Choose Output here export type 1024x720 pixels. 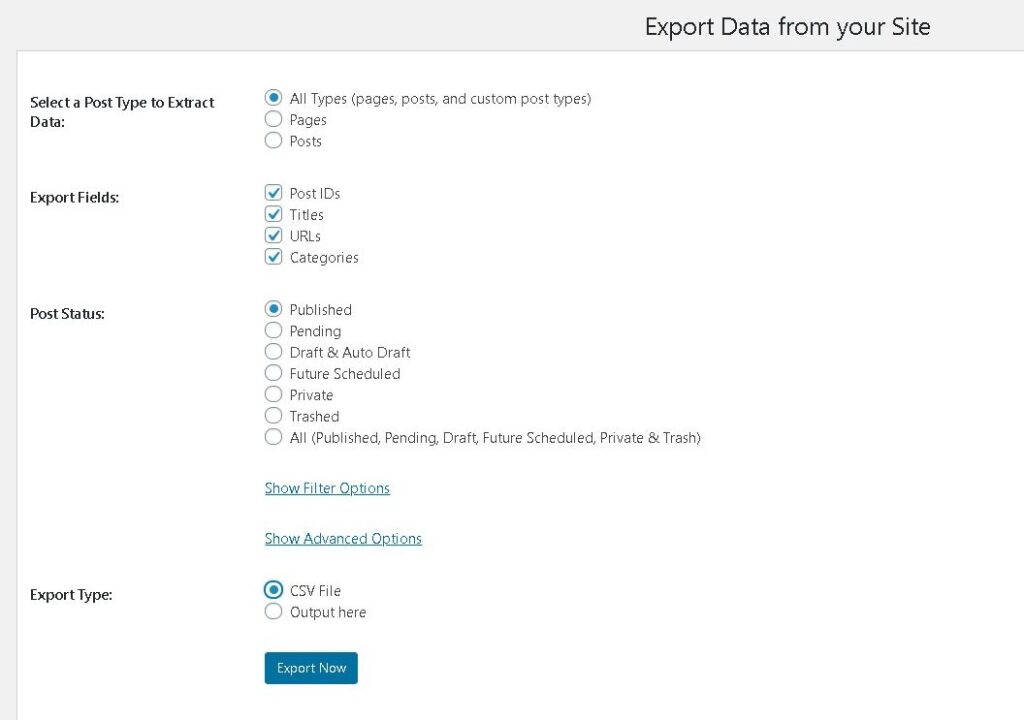[273, 612]
